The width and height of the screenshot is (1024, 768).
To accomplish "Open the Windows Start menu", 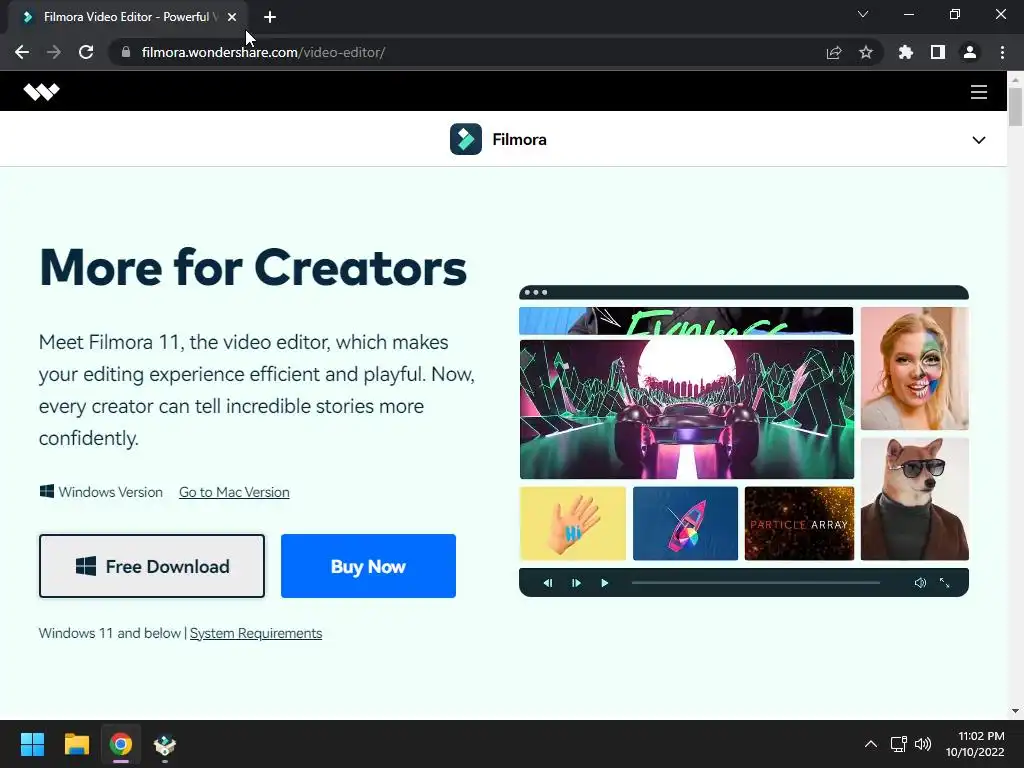I will point(32,744).
